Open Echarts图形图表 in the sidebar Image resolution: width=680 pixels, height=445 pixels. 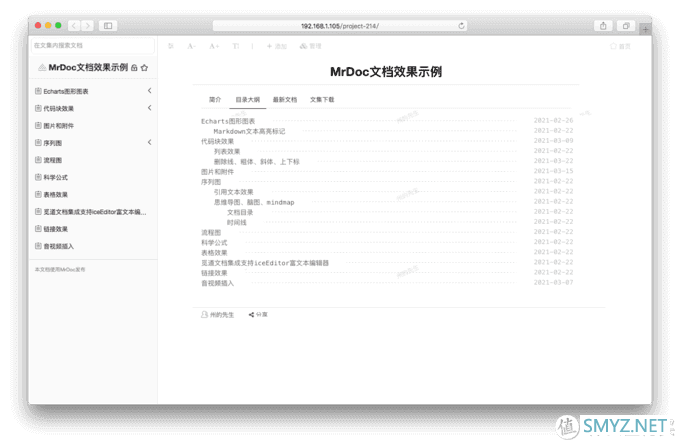click(x=65, y=91)
